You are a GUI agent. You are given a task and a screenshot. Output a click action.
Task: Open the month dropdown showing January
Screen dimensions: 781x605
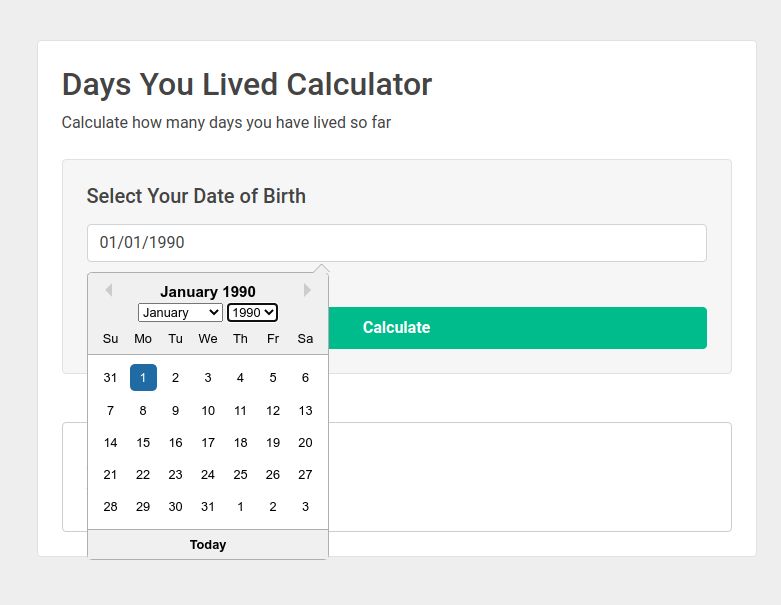pyautogui.click(x=180, y=313)
